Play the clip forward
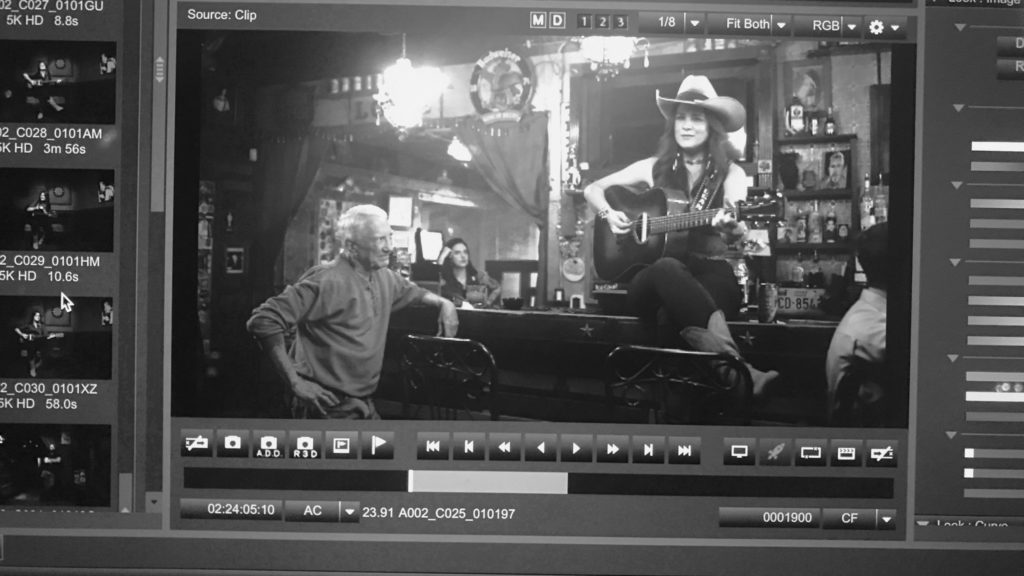 pyautogui.click(x=576, y=449)
